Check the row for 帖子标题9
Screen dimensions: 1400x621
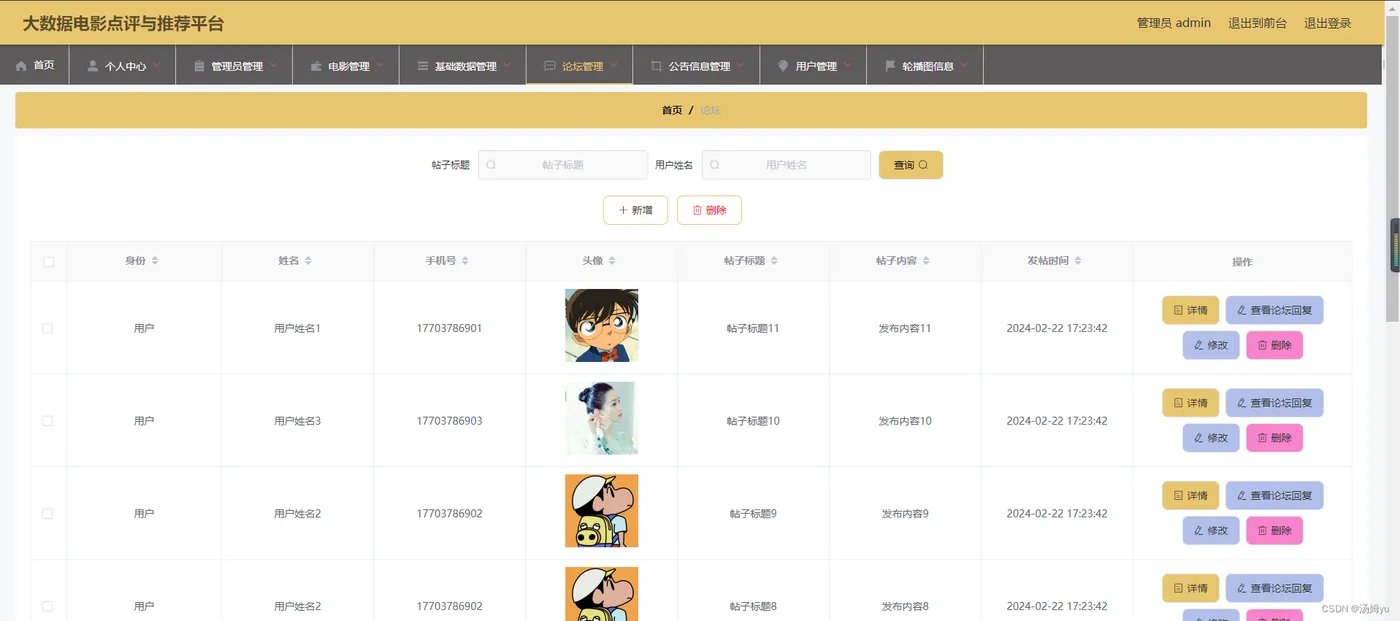pyautogui.click(x=47, y=513)
